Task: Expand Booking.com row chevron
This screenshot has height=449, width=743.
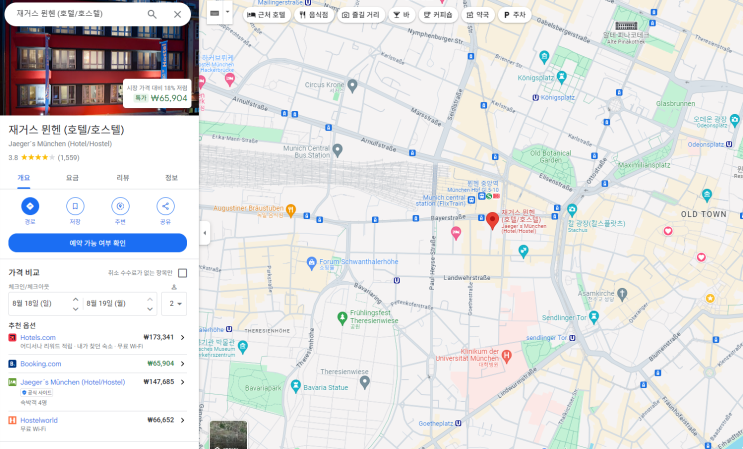Action: pos(182,364)
